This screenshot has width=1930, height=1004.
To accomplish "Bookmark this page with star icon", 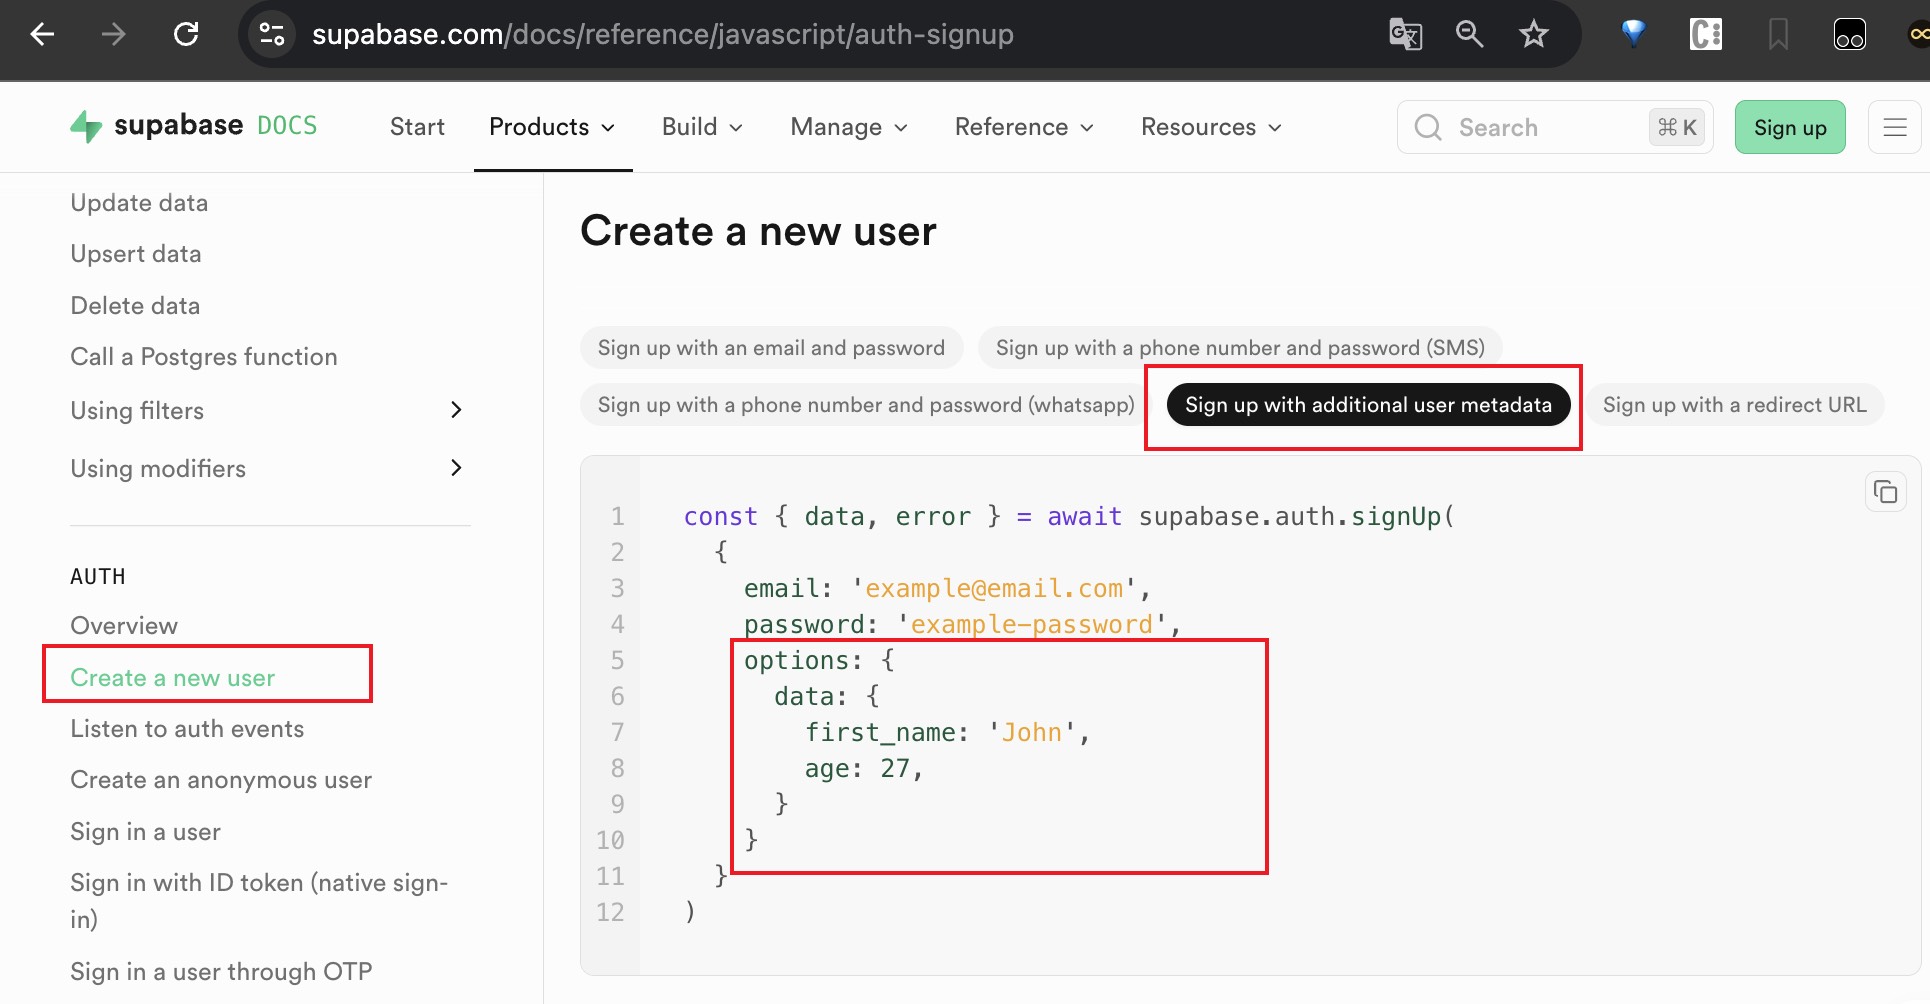I will click(x=1533, y=35).
